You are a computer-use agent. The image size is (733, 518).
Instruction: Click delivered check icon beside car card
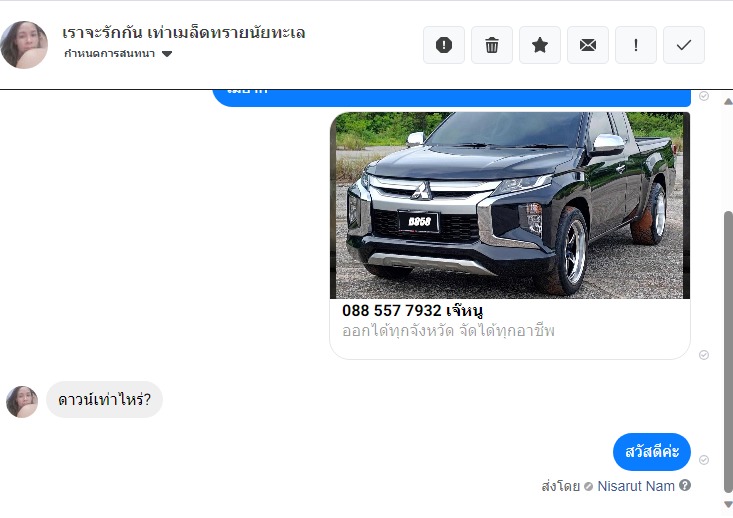point(704,355)
